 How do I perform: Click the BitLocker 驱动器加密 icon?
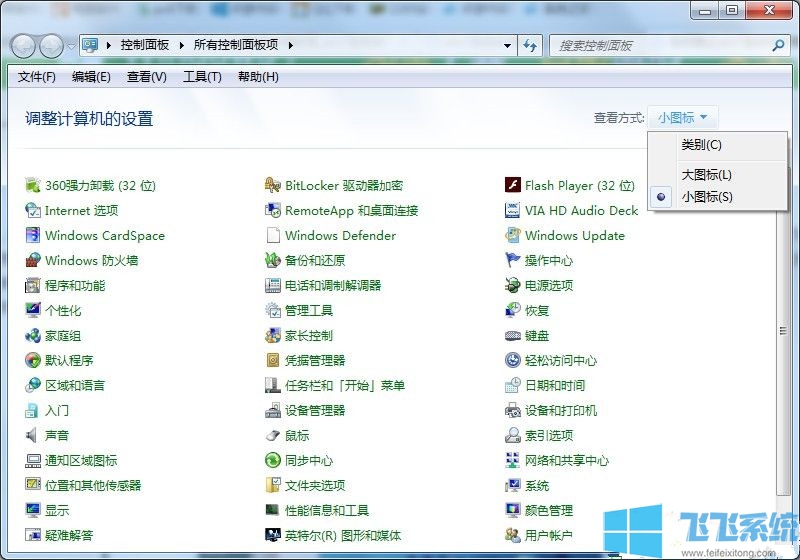pos(273,185)
